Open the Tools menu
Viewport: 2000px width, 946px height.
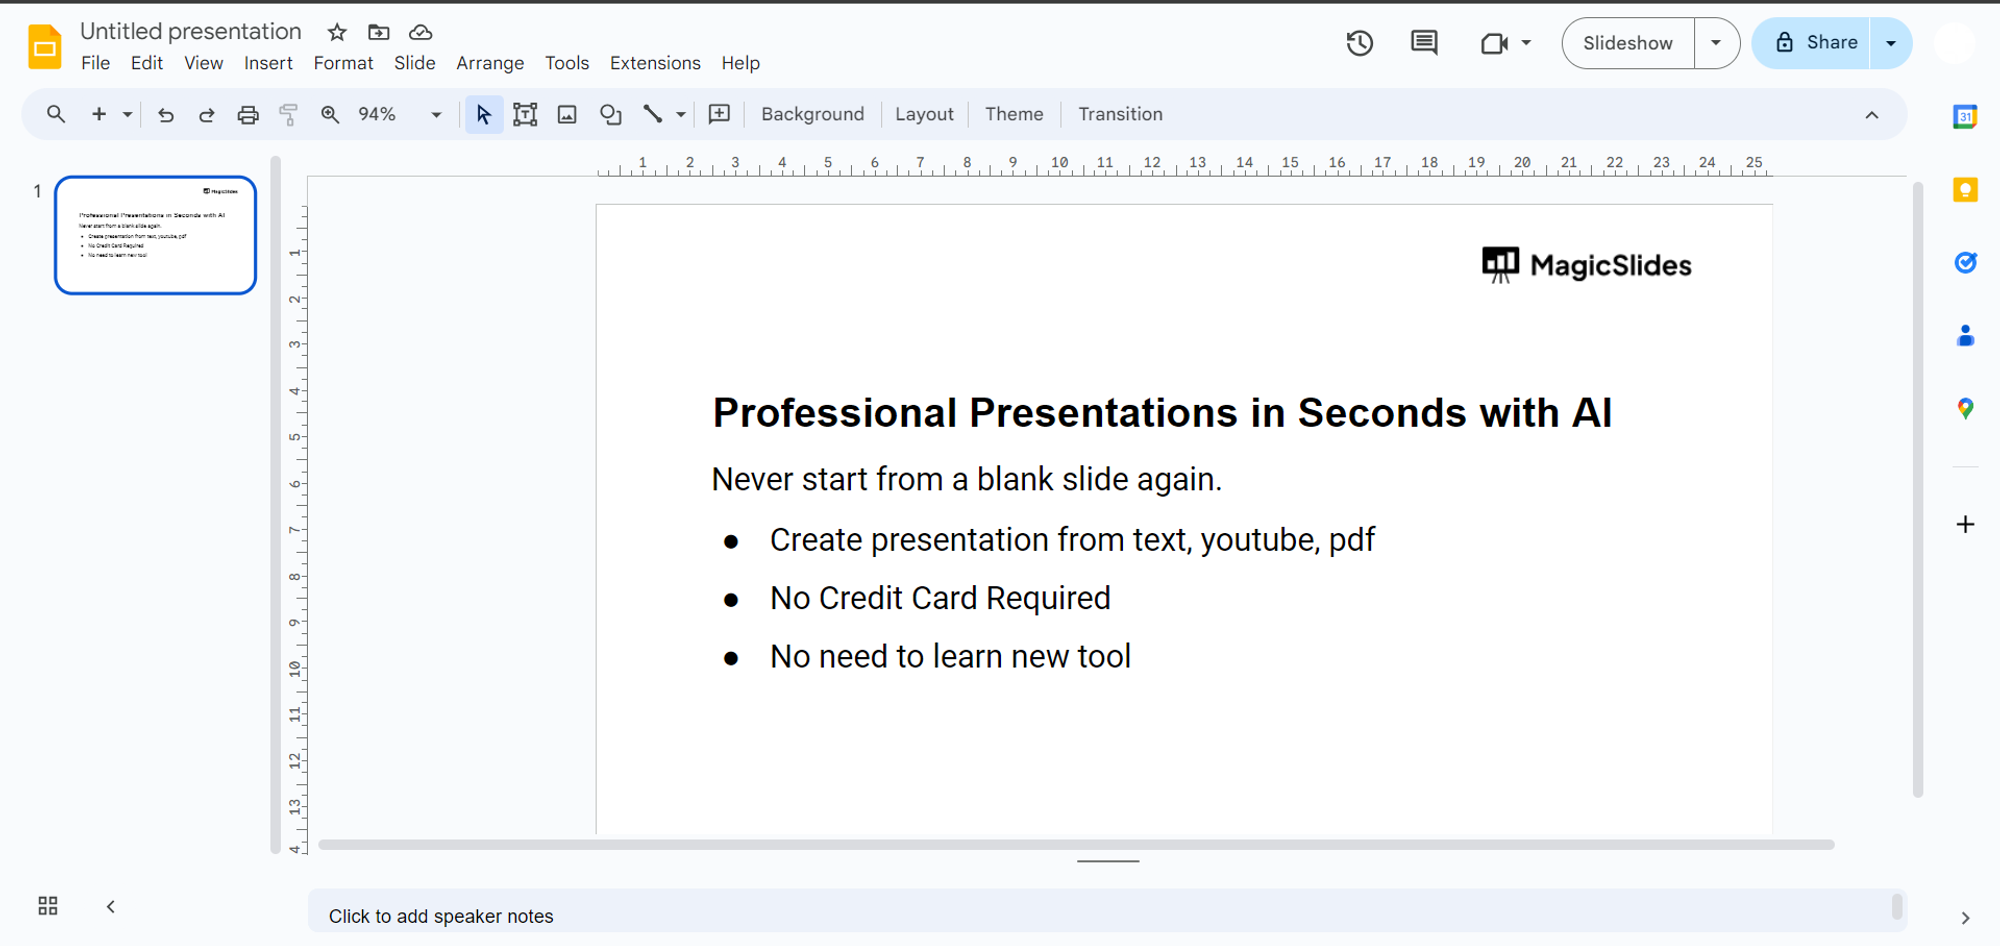(567, 63)
